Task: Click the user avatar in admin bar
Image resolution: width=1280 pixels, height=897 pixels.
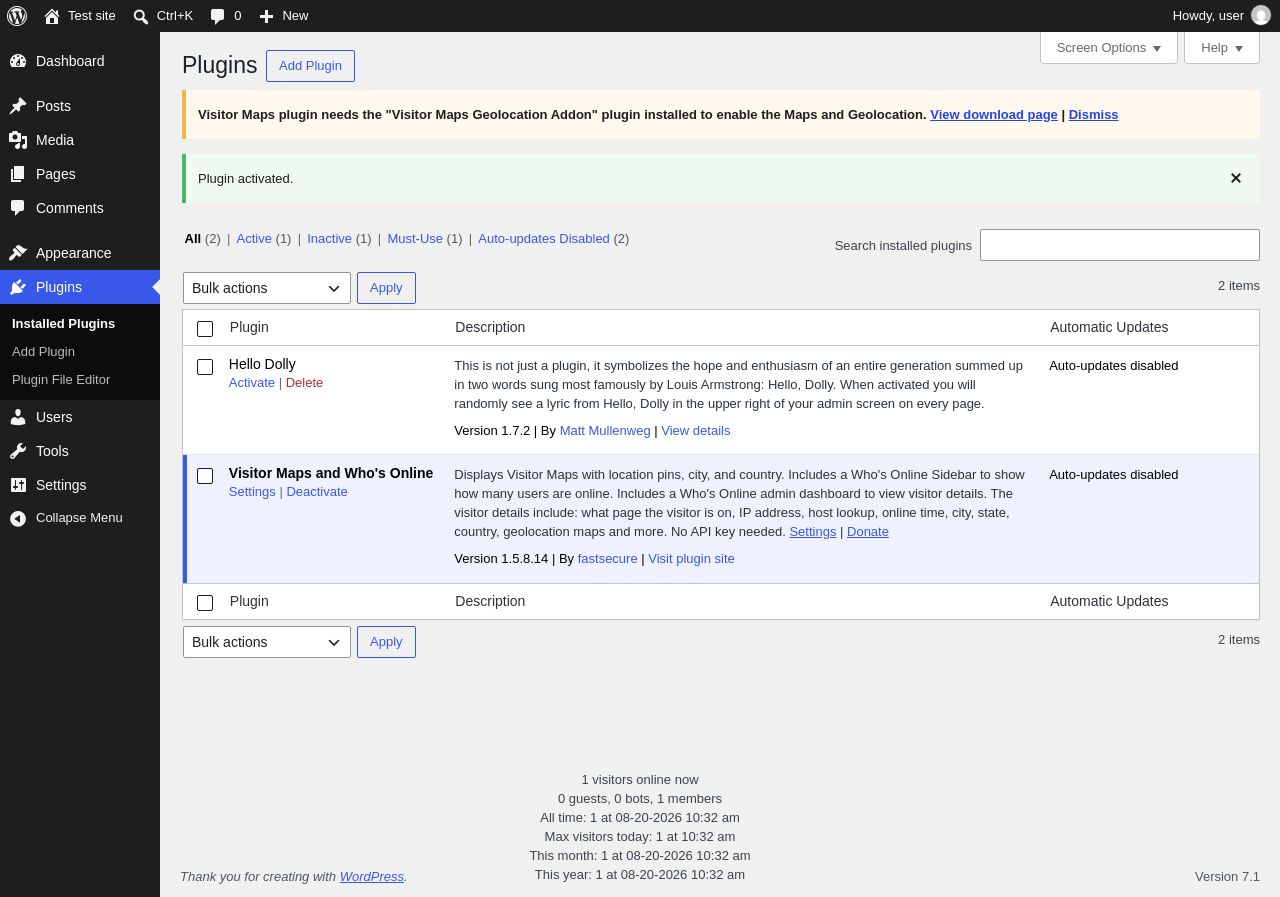Action: 1261,16
